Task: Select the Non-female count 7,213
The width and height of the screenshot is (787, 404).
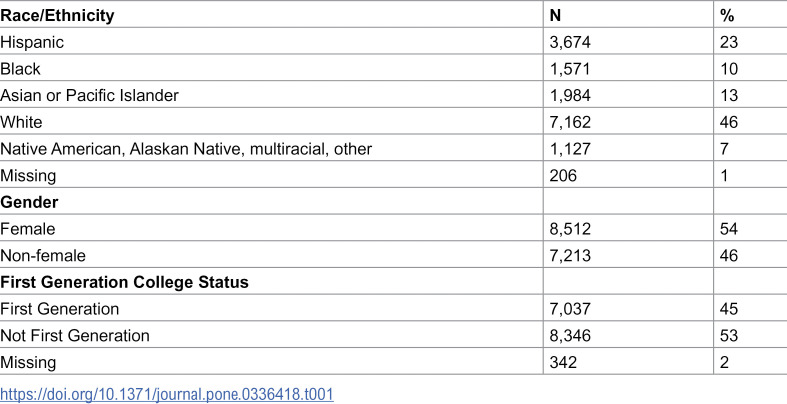Action: coord(570,255)
